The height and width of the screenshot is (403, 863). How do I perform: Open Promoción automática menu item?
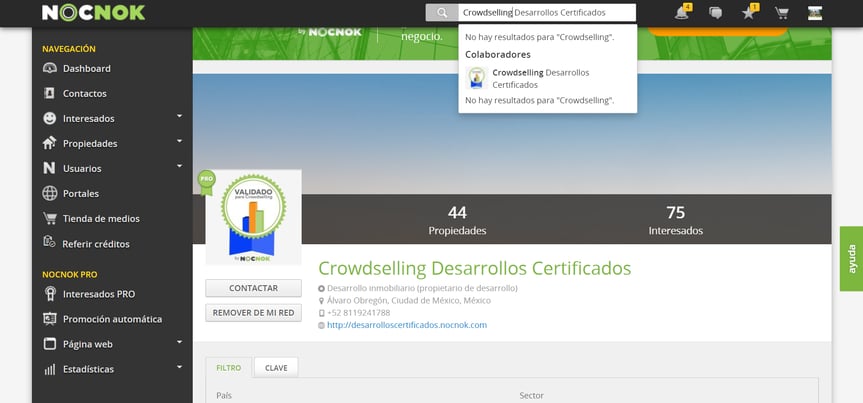tap(112, 319)
